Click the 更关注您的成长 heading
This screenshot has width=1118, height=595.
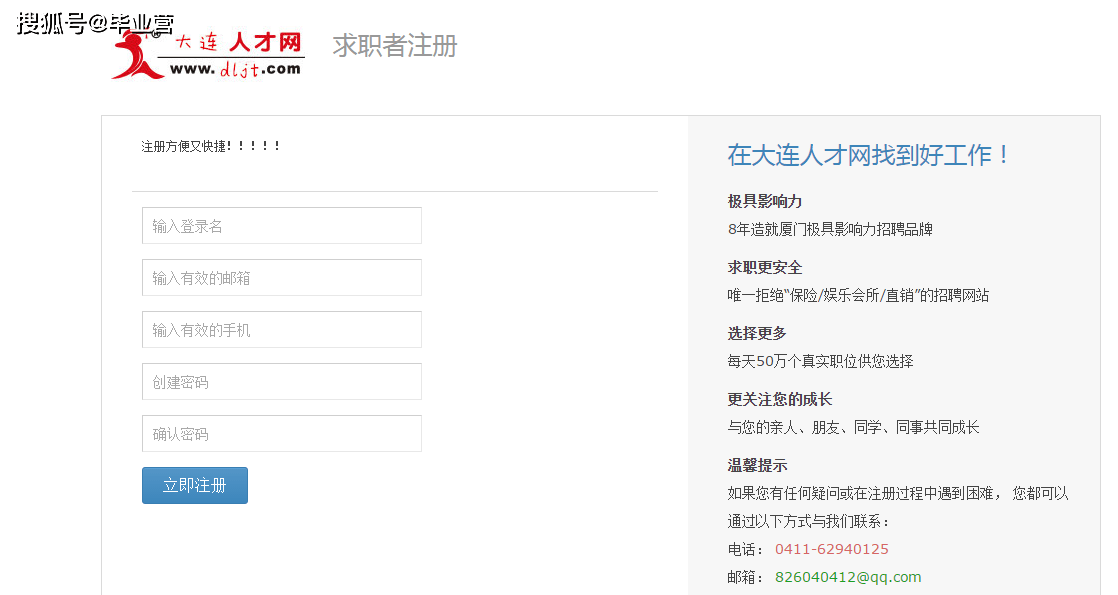tap(781, 398)
